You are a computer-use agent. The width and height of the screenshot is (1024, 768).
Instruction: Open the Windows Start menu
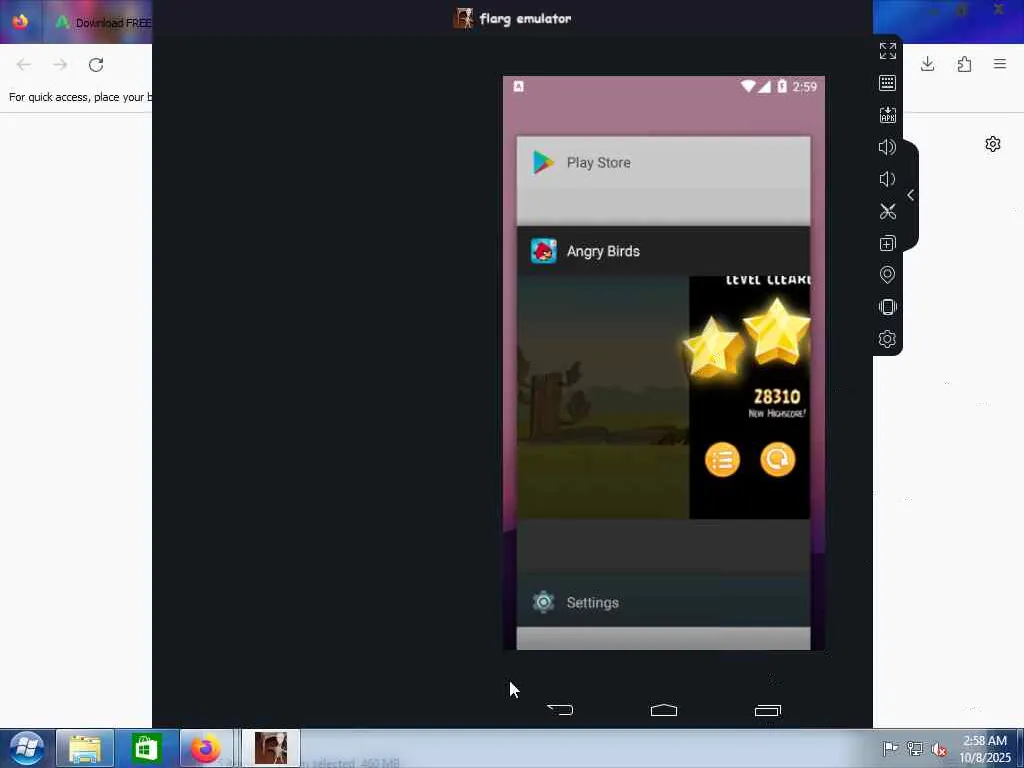(27, 748)
